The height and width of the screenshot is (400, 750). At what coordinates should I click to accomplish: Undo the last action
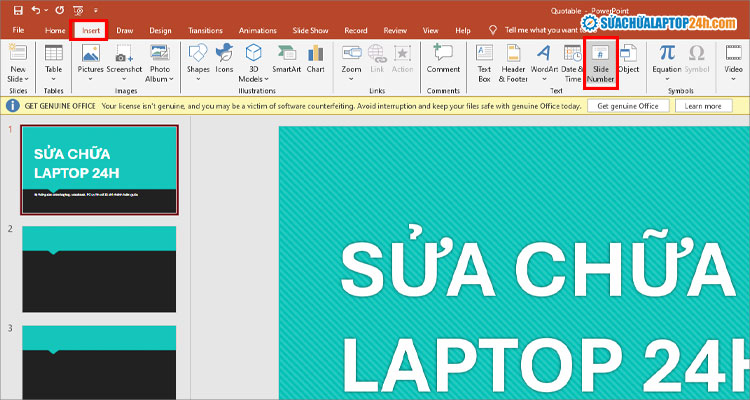pos(36,10)
